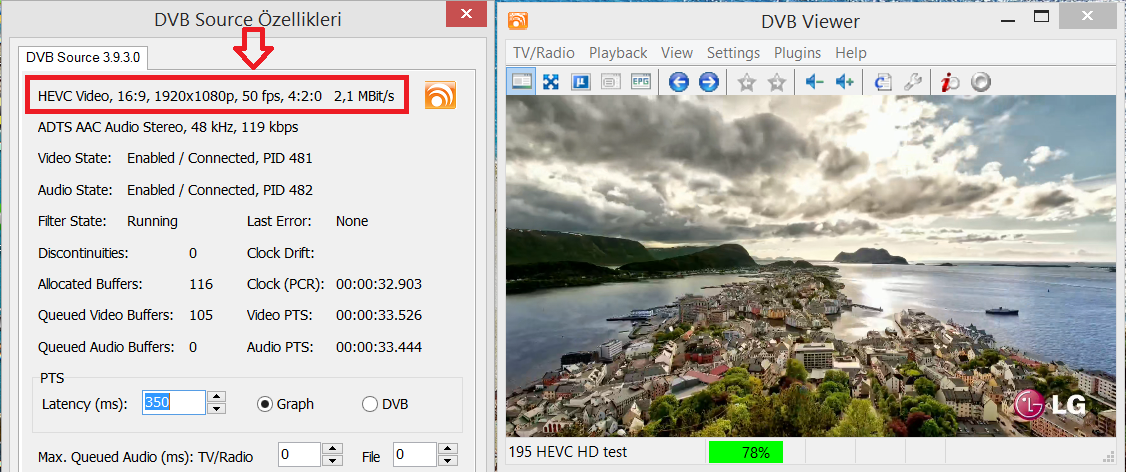Click the previous favourite star icon
Screen dimensions: 1126x472
coord(747,82)
